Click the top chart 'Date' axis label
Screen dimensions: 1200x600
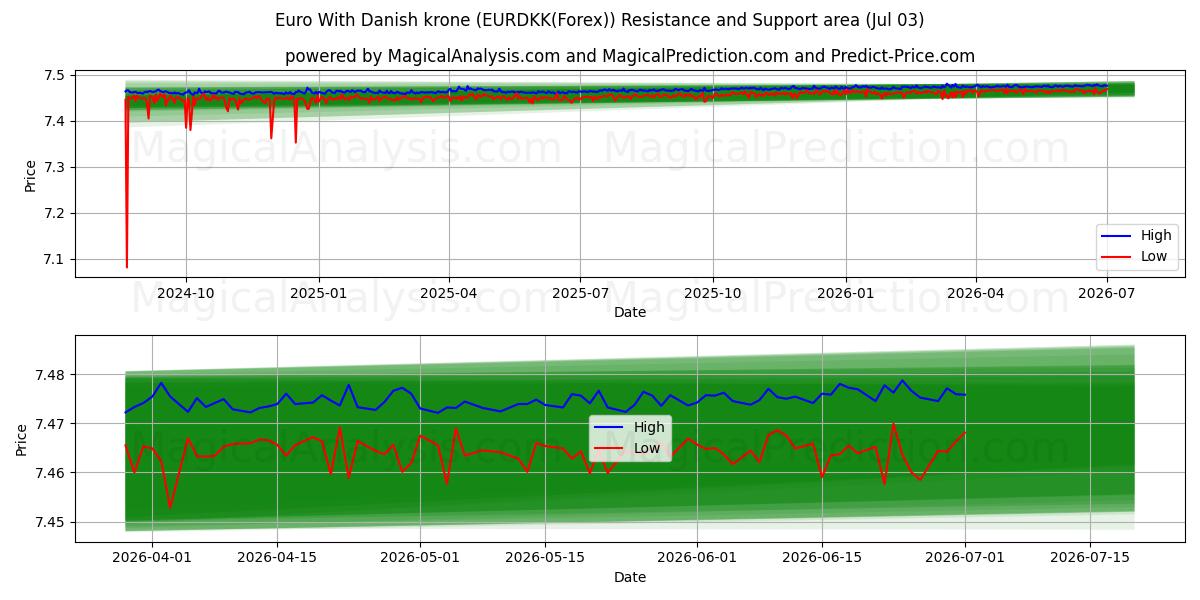click(x=630, y=312)
